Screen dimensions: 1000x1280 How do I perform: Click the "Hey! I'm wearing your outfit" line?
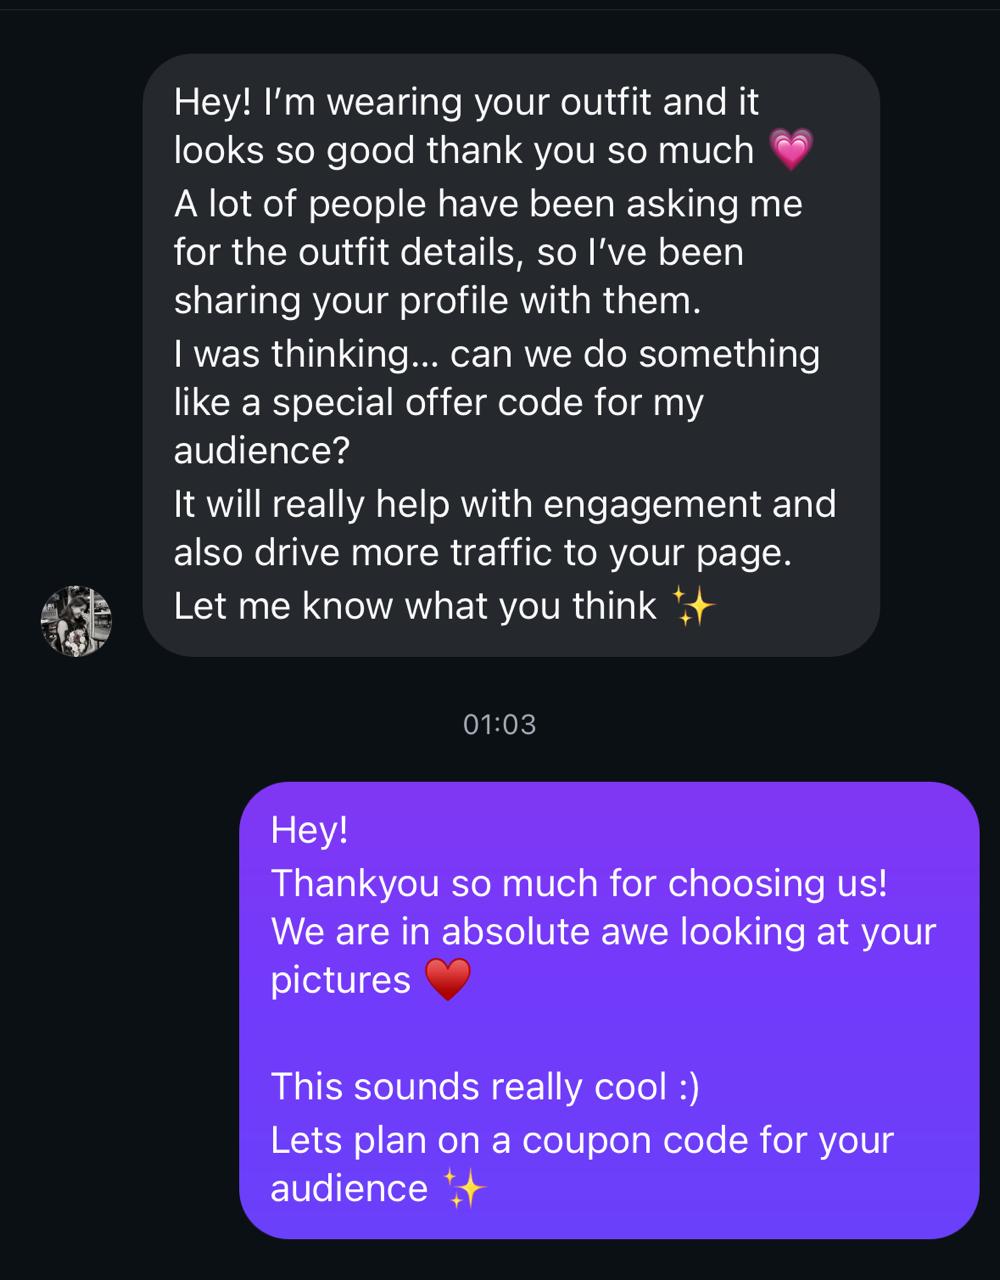[466, 102]
